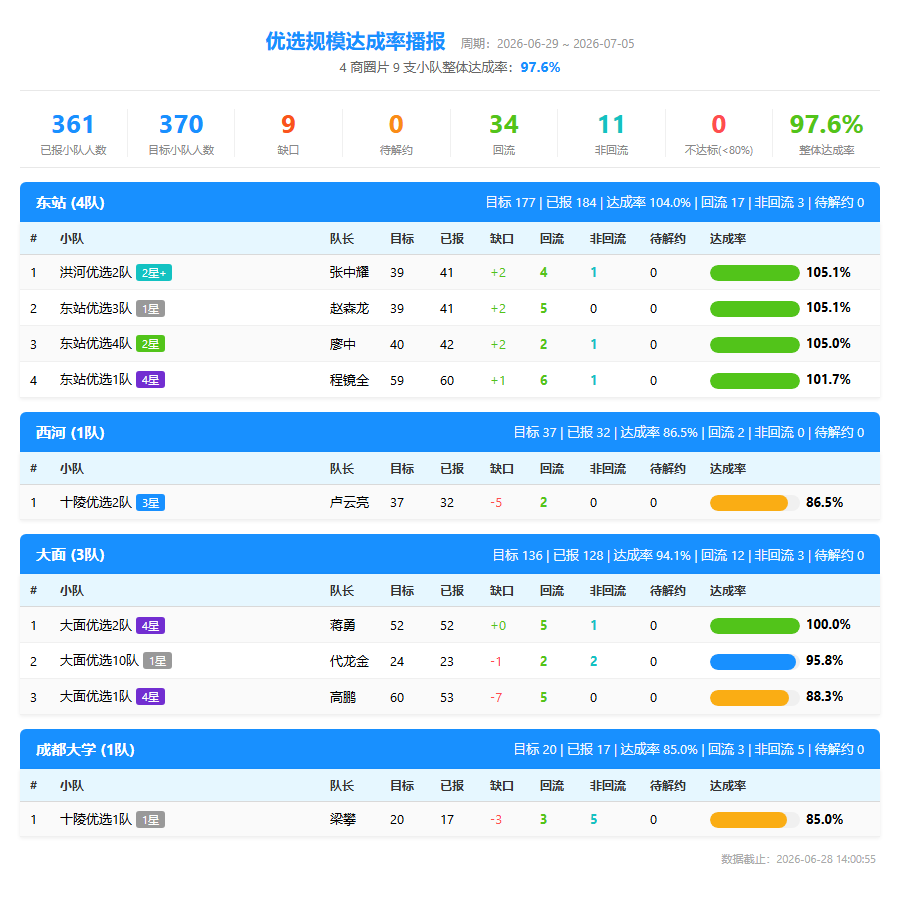The height and width of the screenshot is (898, 900).
Task: Click the 1星 badge on 东站优选3队
Action: tap(150, 309)
